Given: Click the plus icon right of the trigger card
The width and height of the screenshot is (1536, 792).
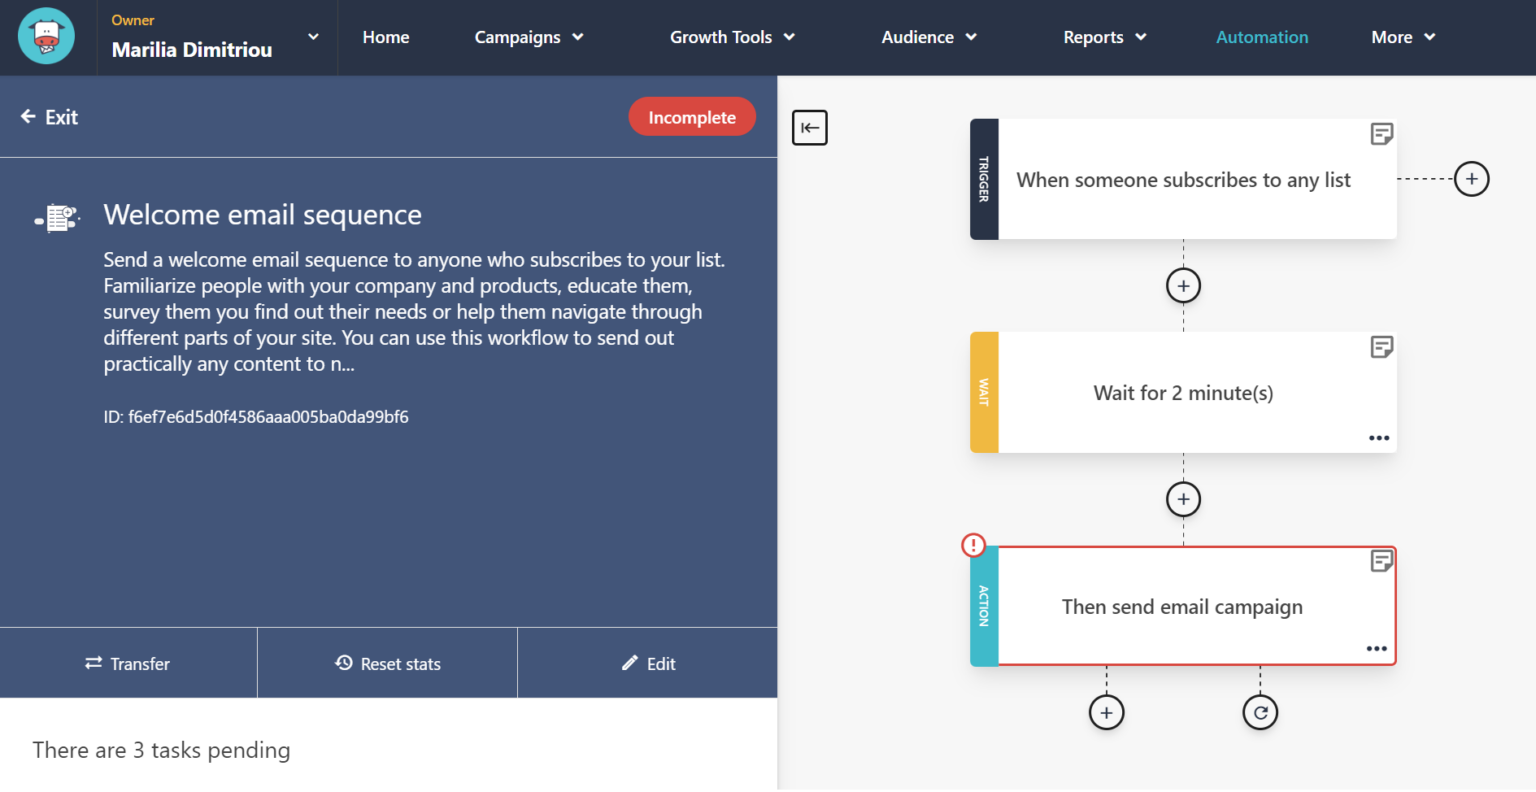Looking at the screenshot, I should click(x=1472, y=178).
